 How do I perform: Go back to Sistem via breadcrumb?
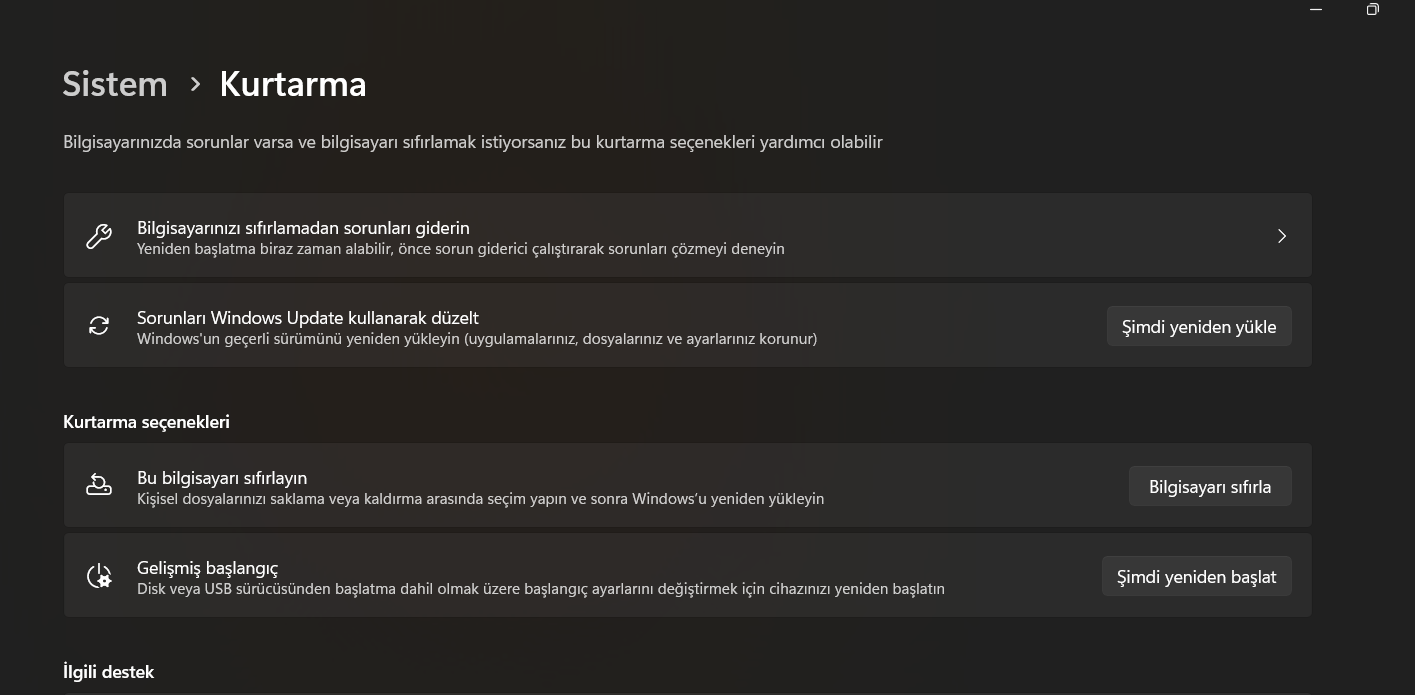click(x=115, y=84)
